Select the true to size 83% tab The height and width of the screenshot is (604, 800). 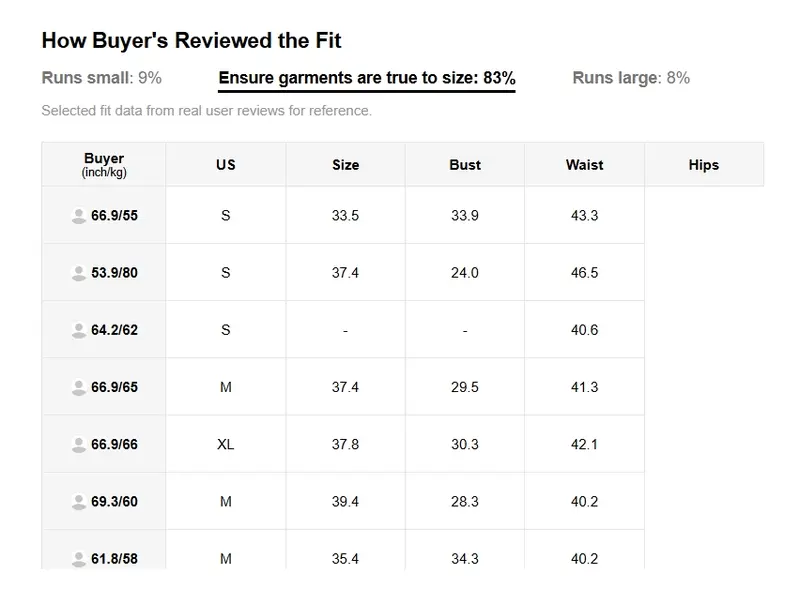[x=367, y=78]
